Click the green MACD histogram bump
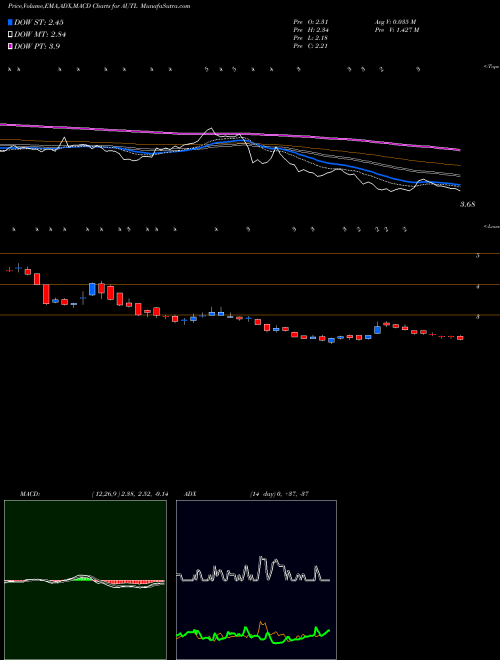The image size is (500, 660). pyautogui.click(x=83, y=579)
